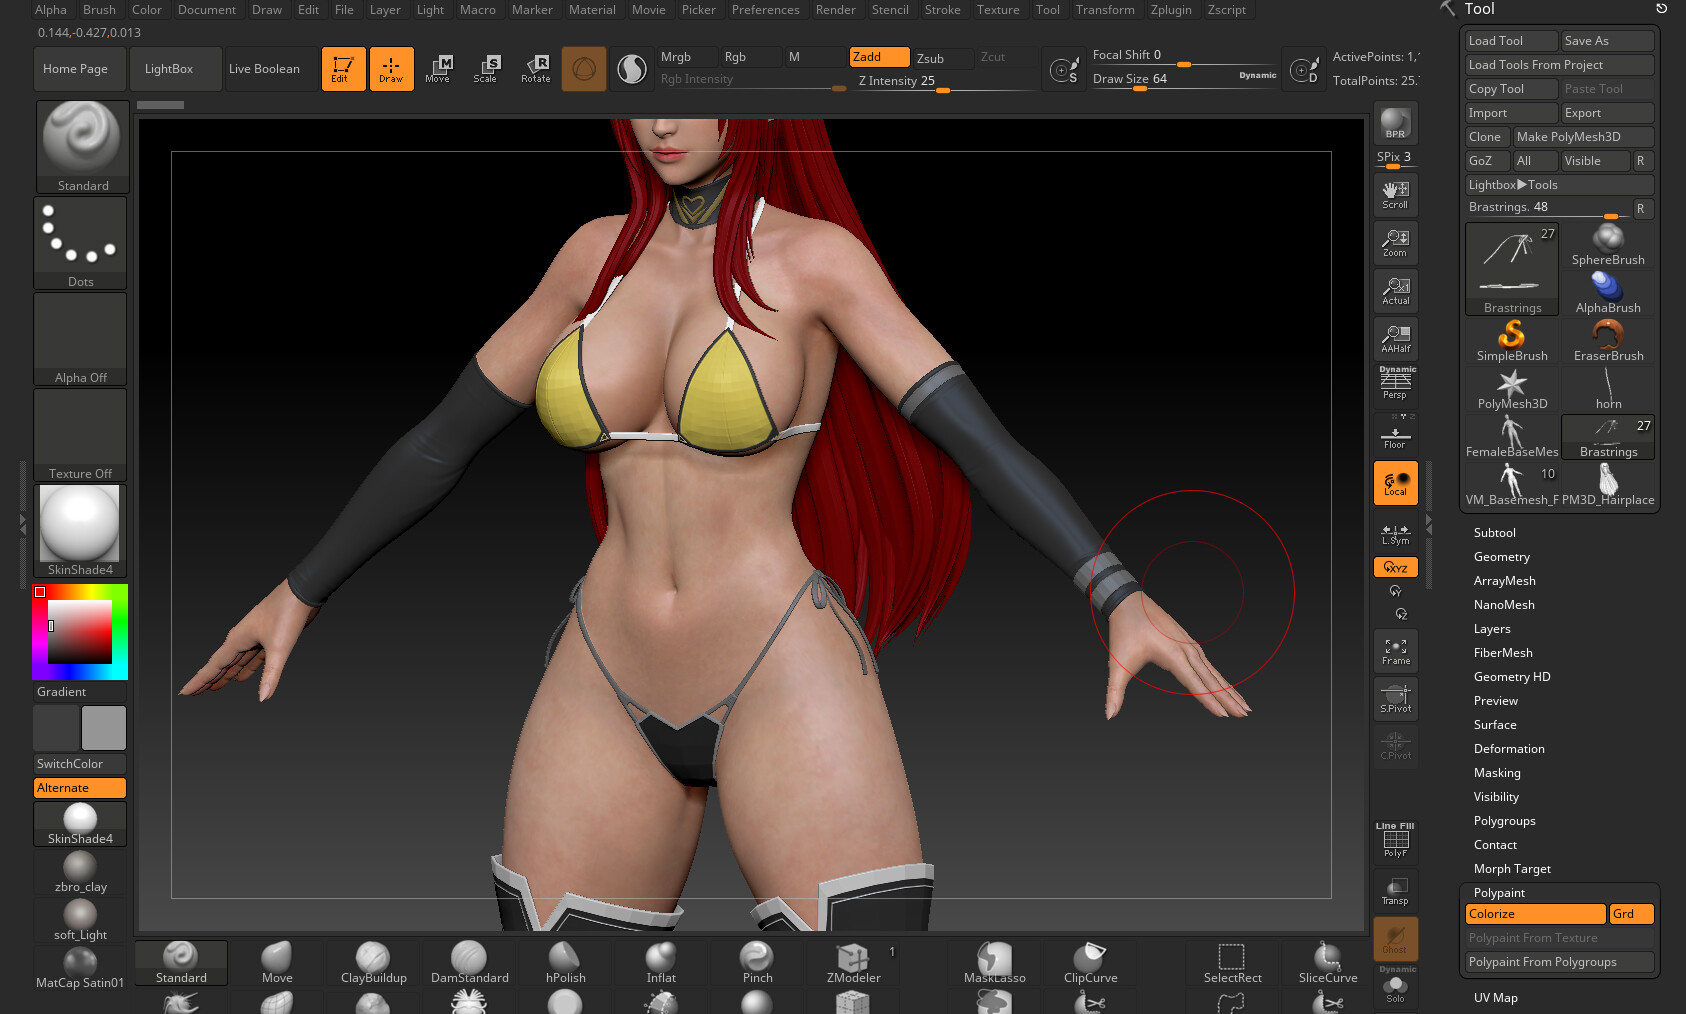
Task: Expand the FiberMesh section
Action: point(1502,653)
